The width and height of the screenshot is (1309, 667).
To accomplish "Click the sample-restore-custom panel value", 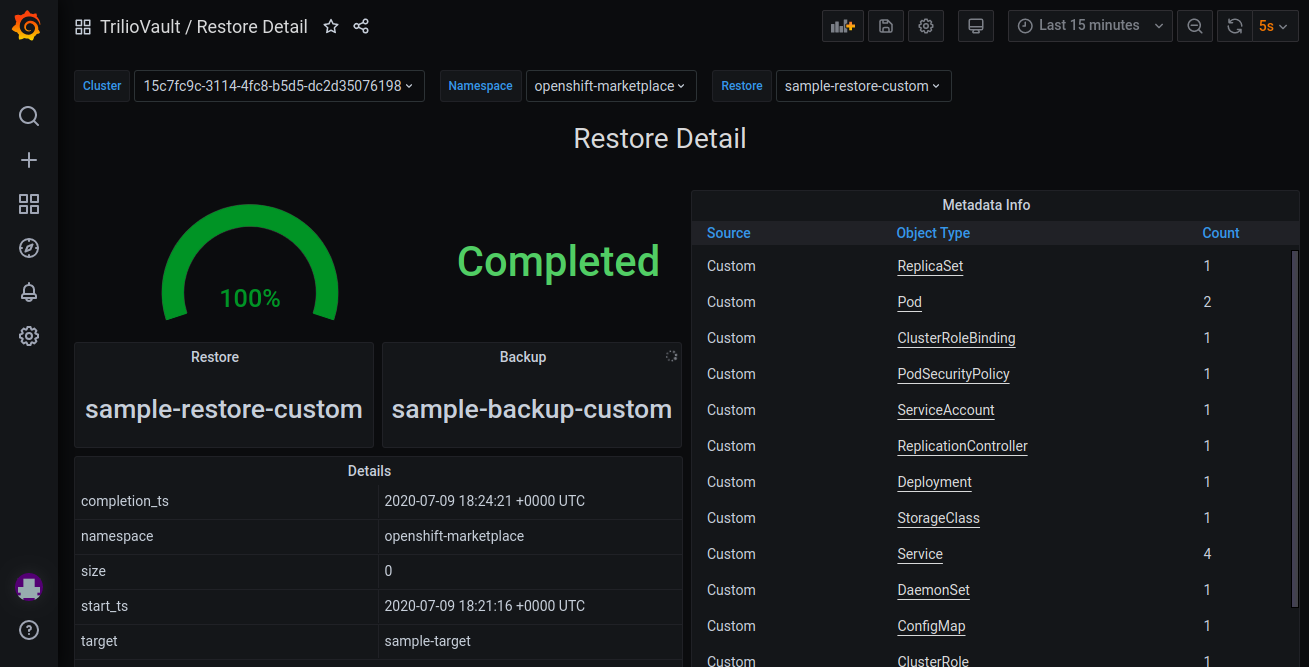I will [x=223, y=409].
